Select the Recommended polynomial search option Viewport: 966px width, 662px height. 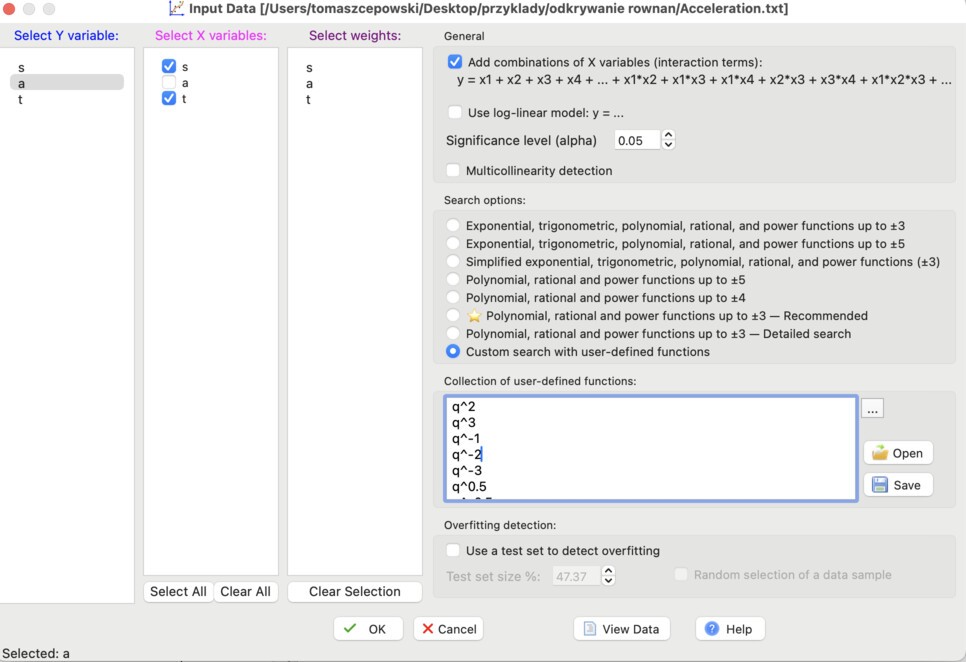[x=455, y=316]
